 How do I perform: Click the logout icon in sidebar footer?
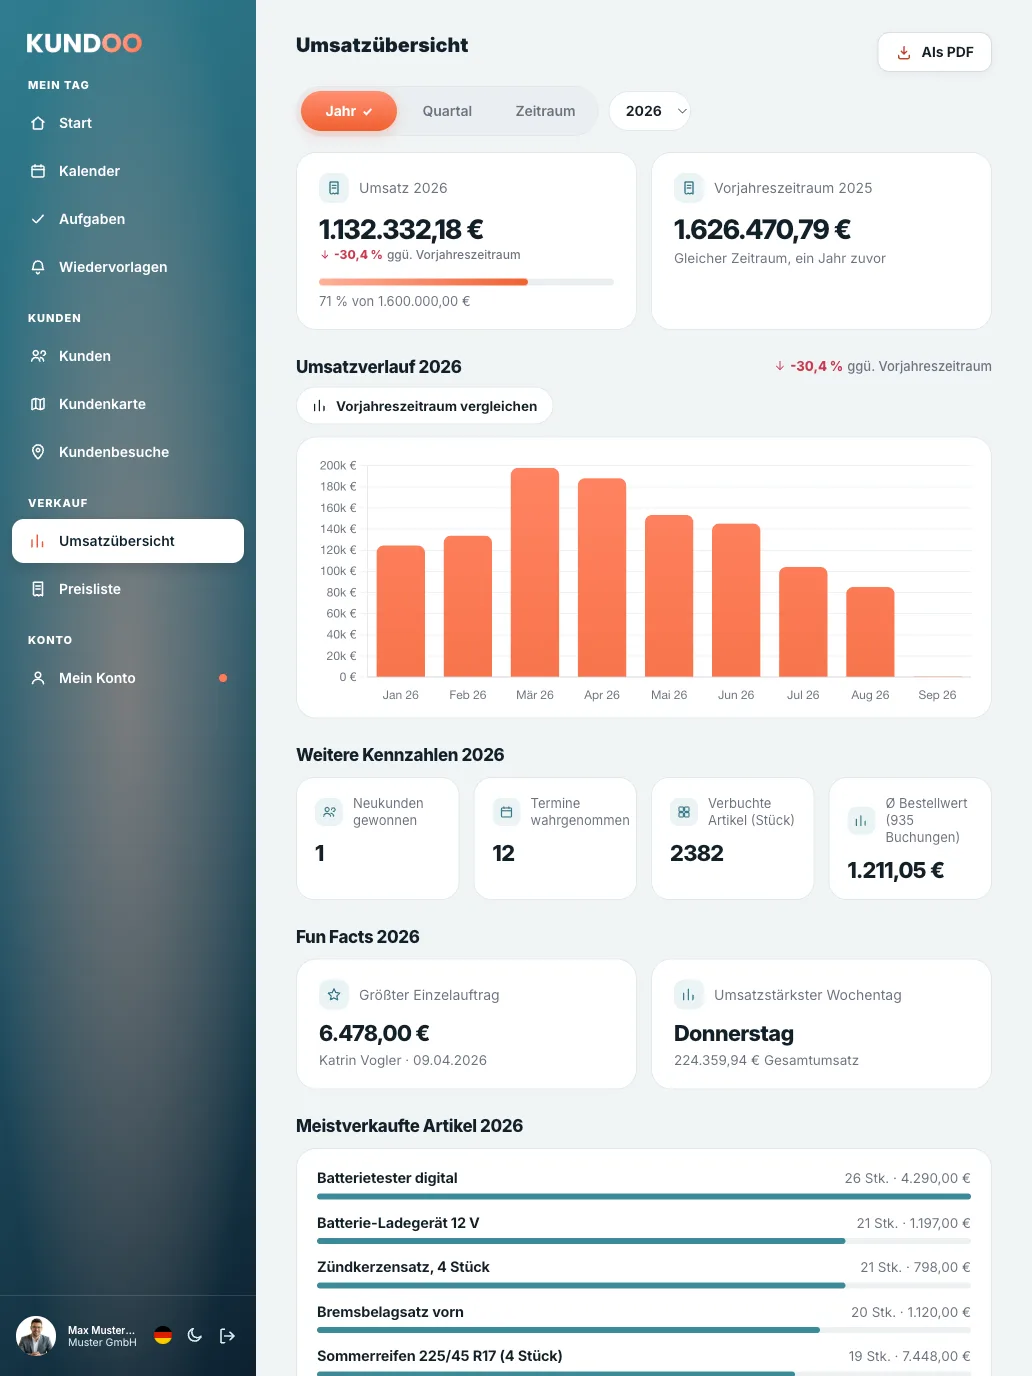coord(227,1336)
